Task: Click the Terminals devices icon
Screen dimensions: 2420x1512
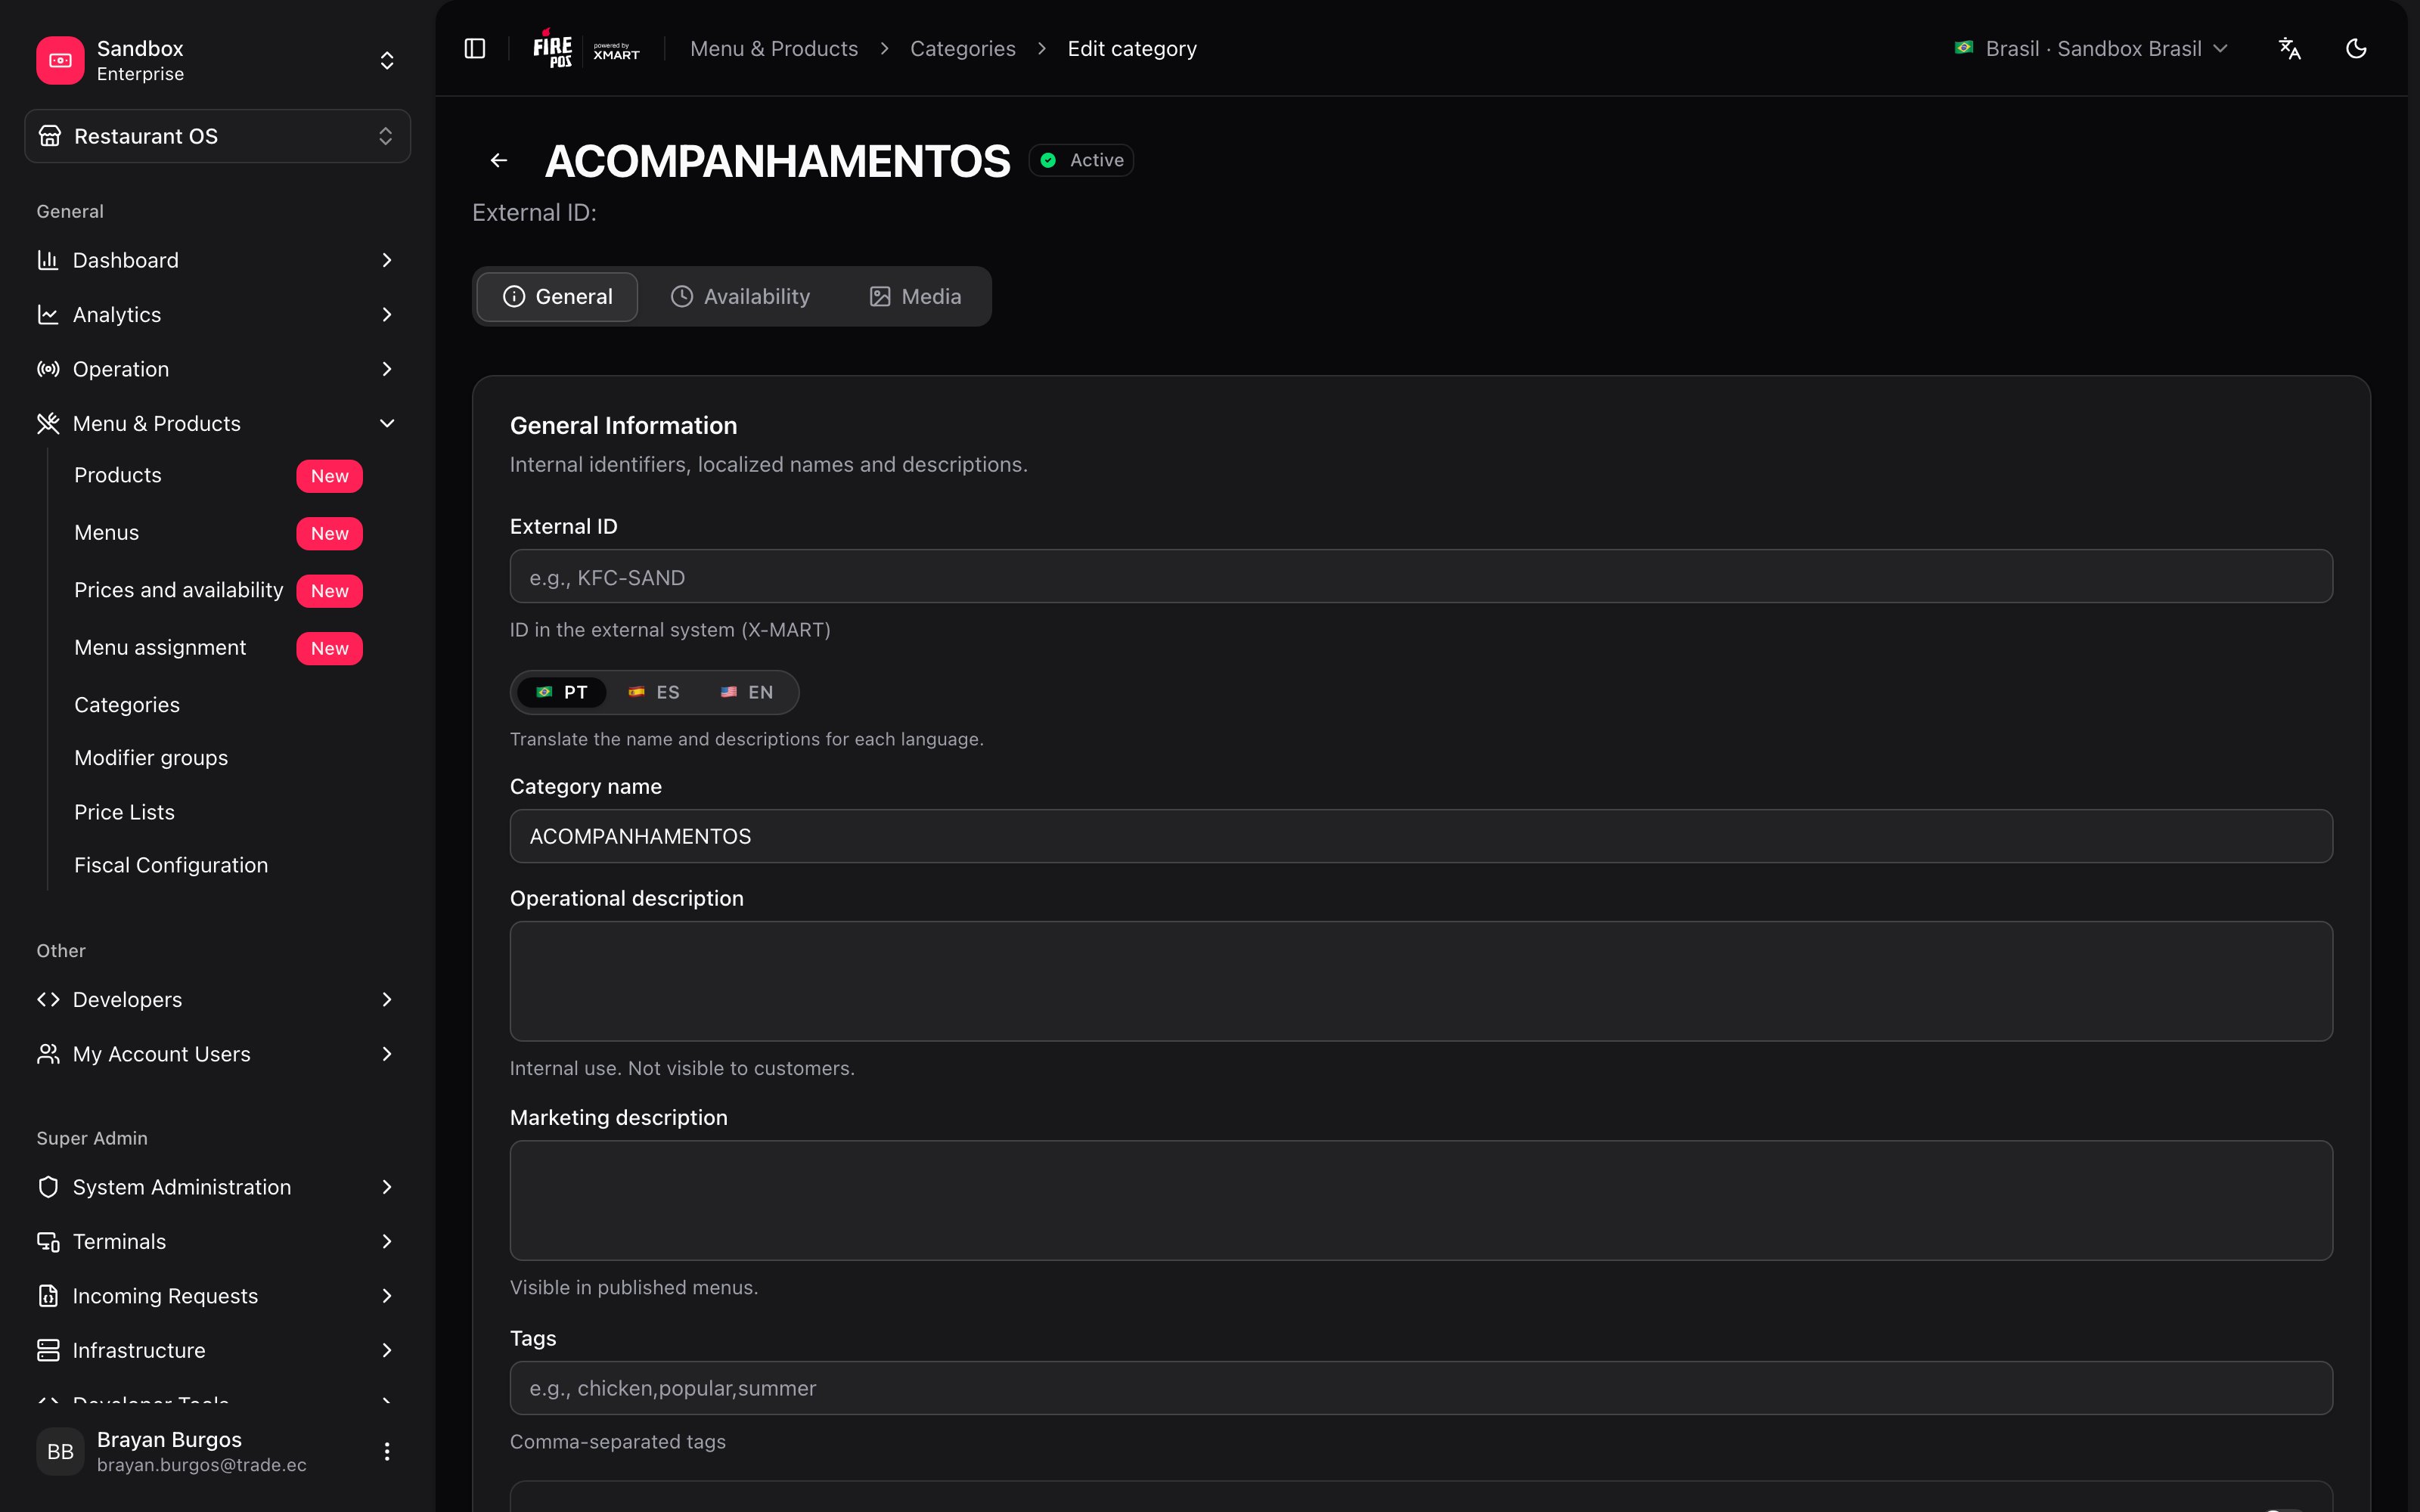Action: point(48,1241)
